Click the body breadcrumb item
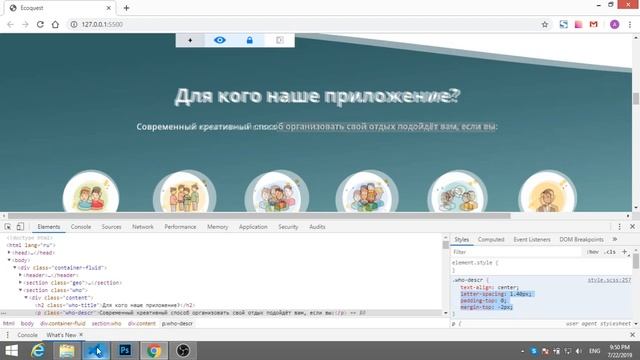Image resolution: width=640 pixels, height=360 pixels. coord(27,324)
